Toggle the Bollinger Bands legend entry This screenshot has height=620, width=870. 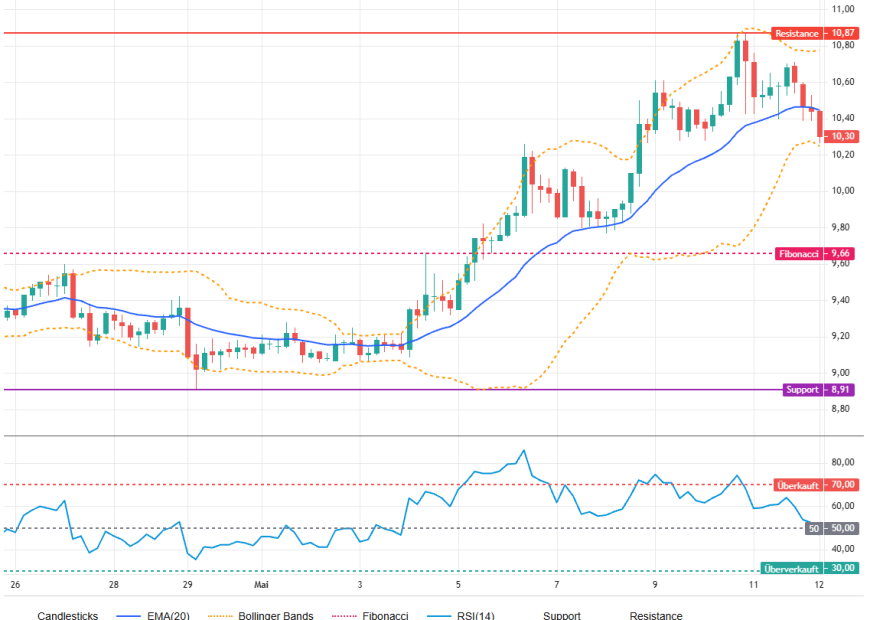tap(261, 615)
